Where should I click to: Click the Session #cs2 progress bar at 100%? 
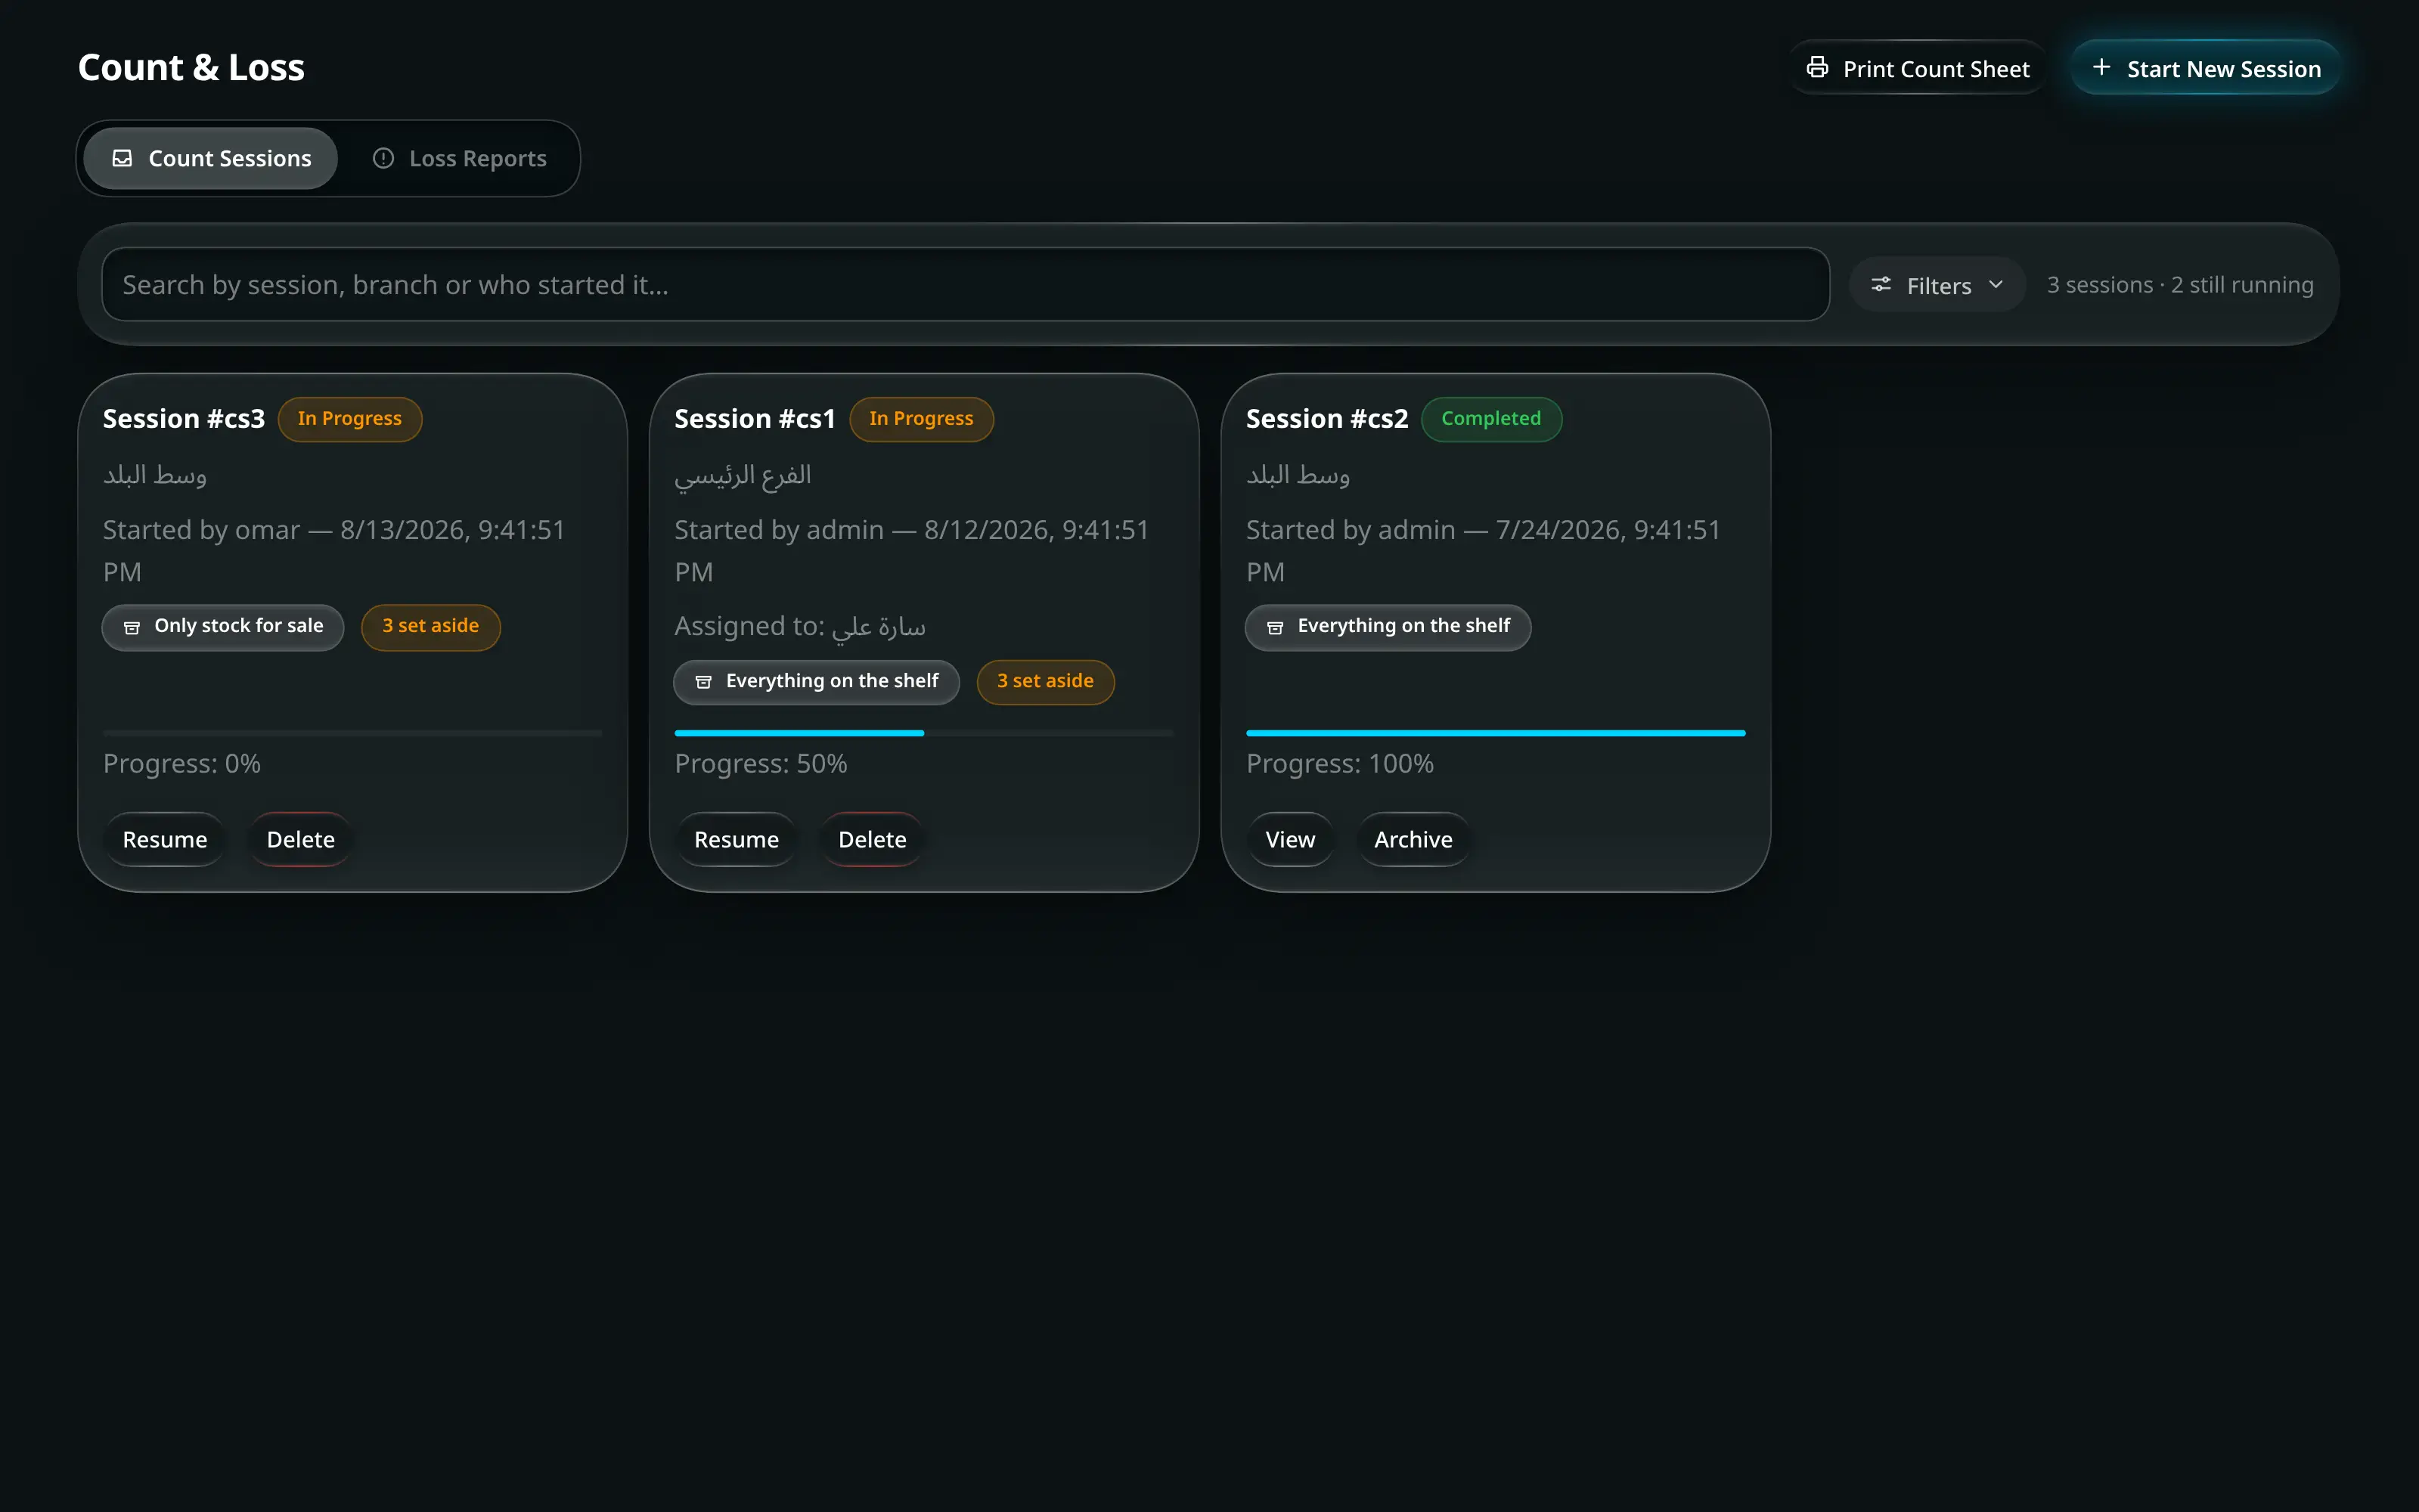pos(1496,733)
